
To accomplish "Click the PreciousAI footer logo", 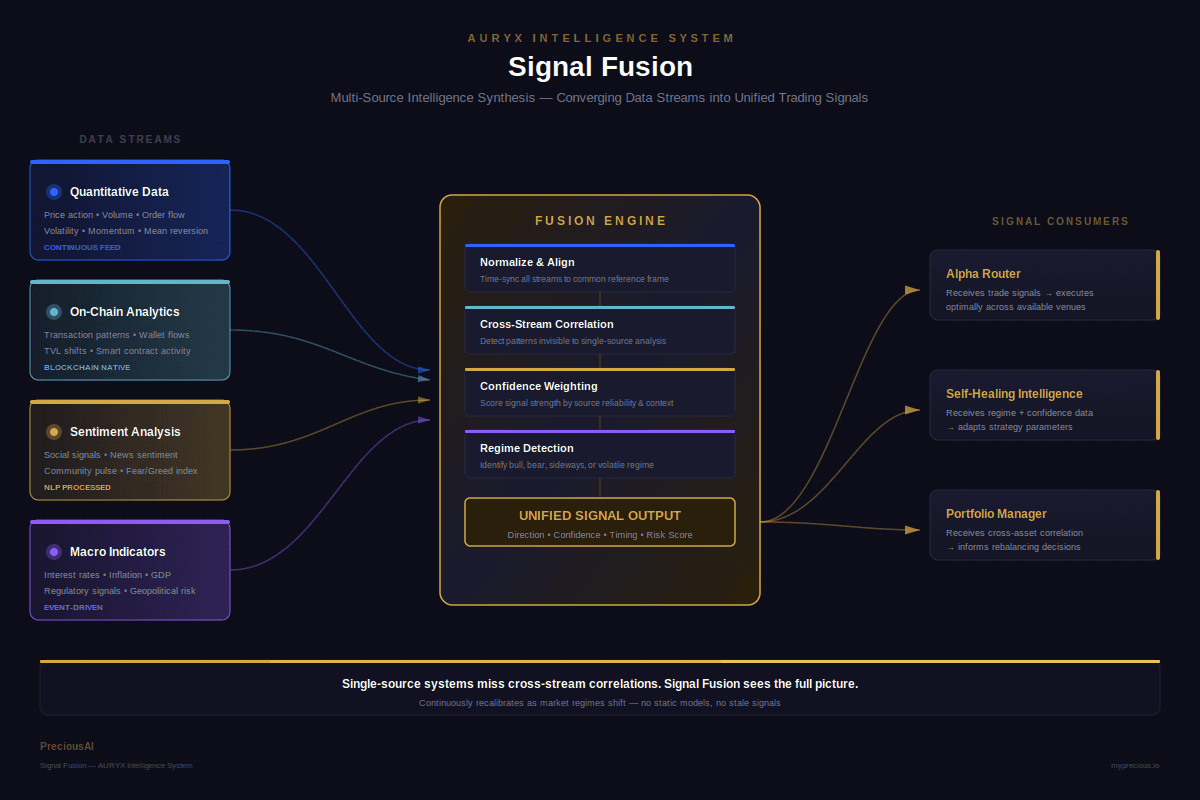I will click(67, 746).
